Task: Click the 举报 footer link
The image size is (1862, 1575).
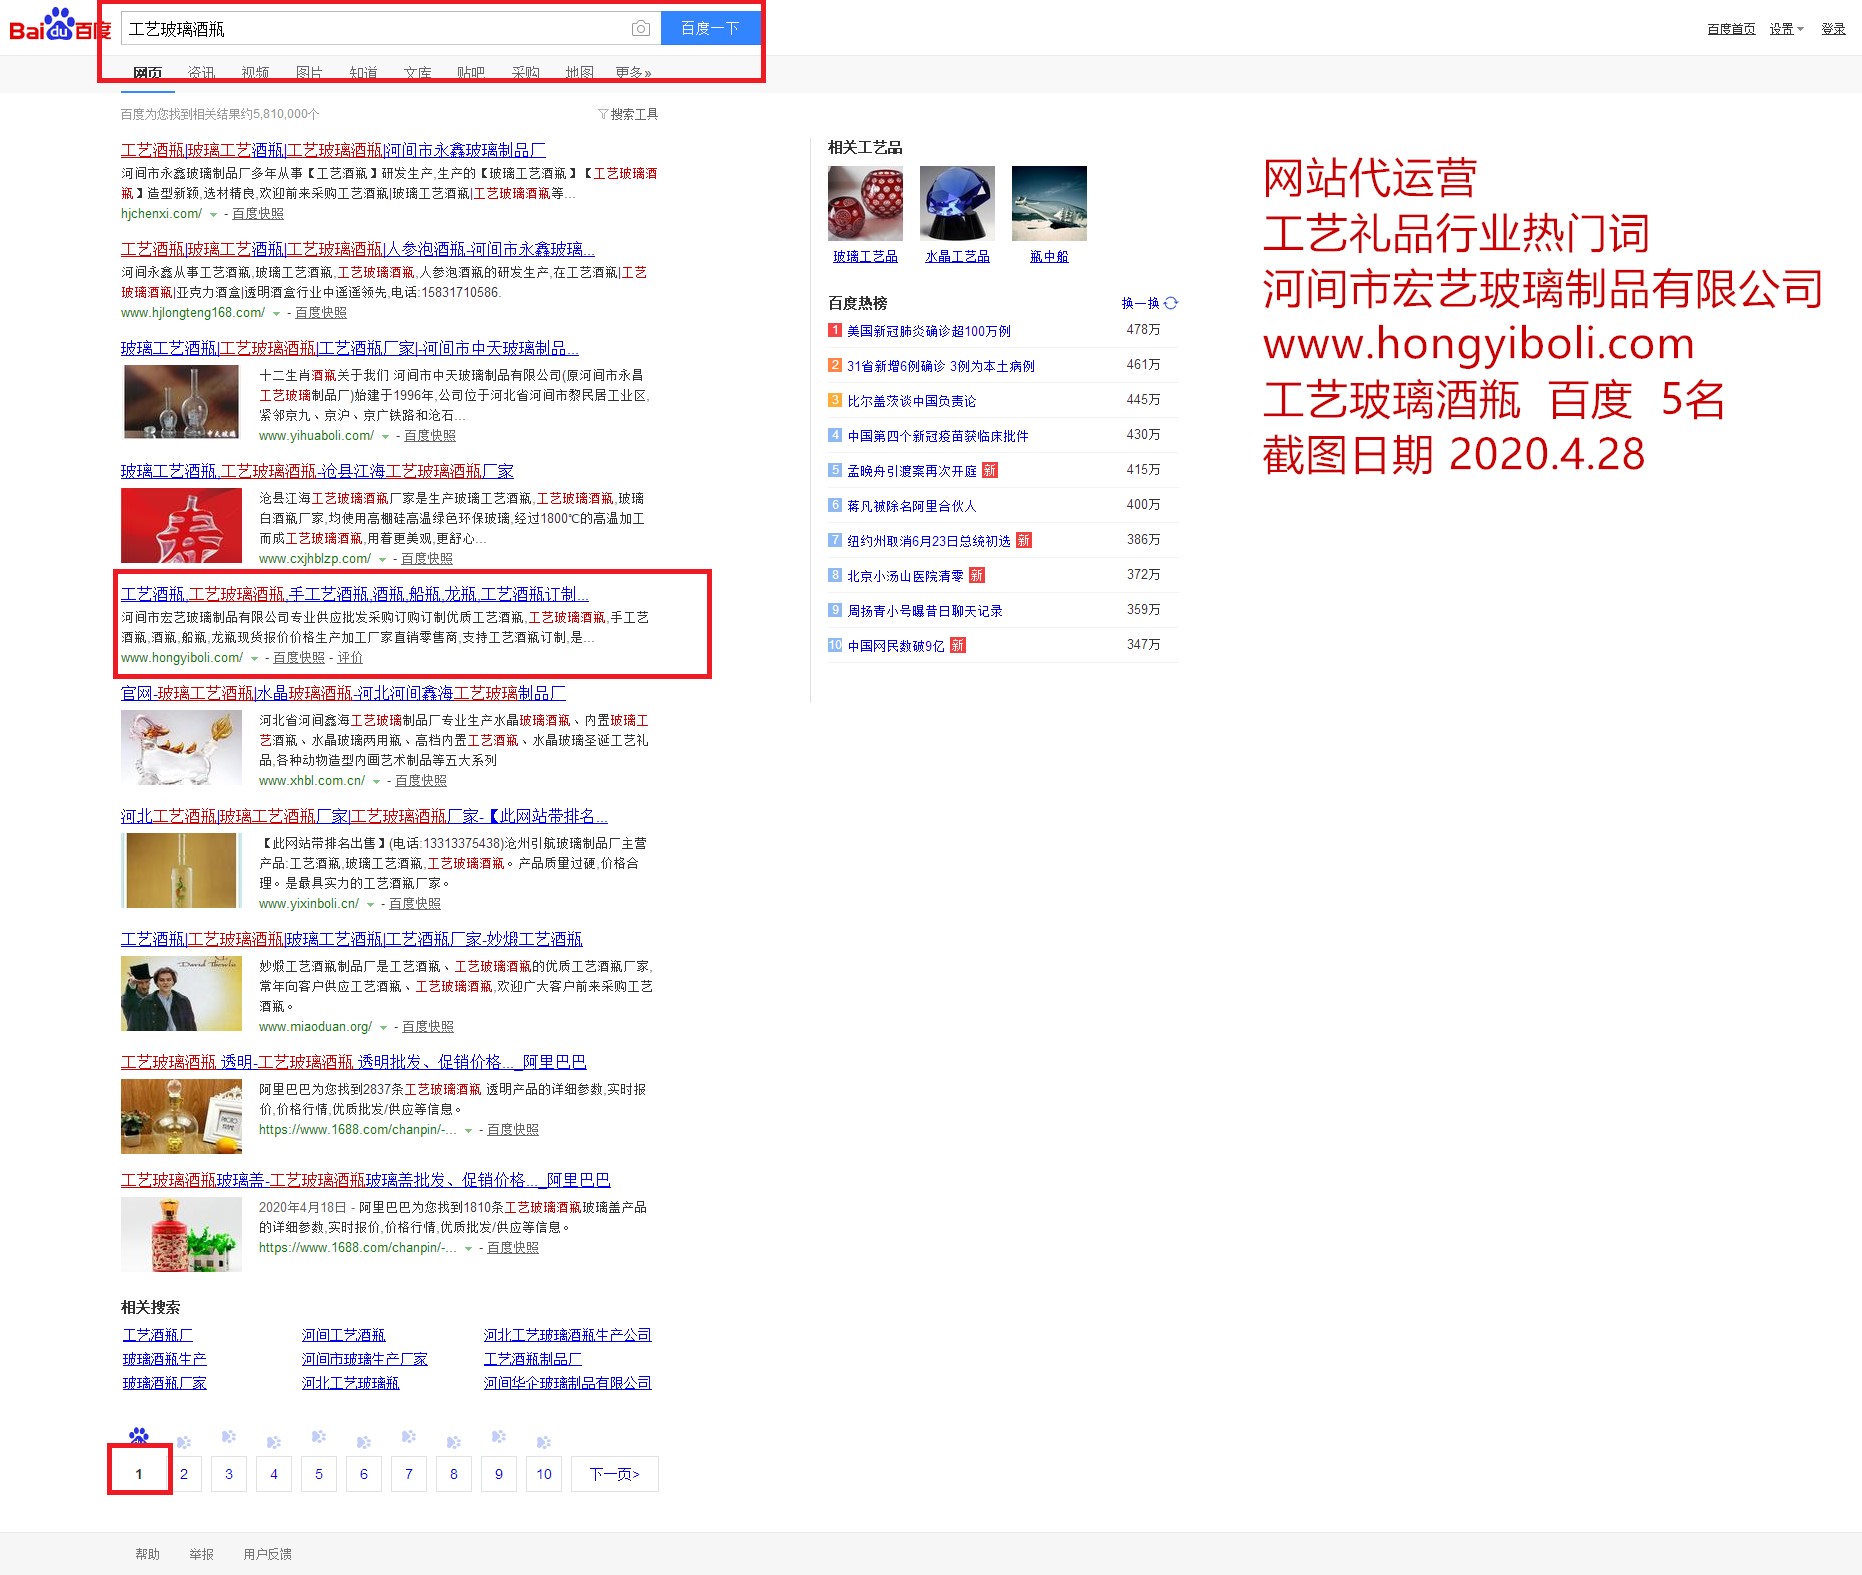Action: (201, 1554)
